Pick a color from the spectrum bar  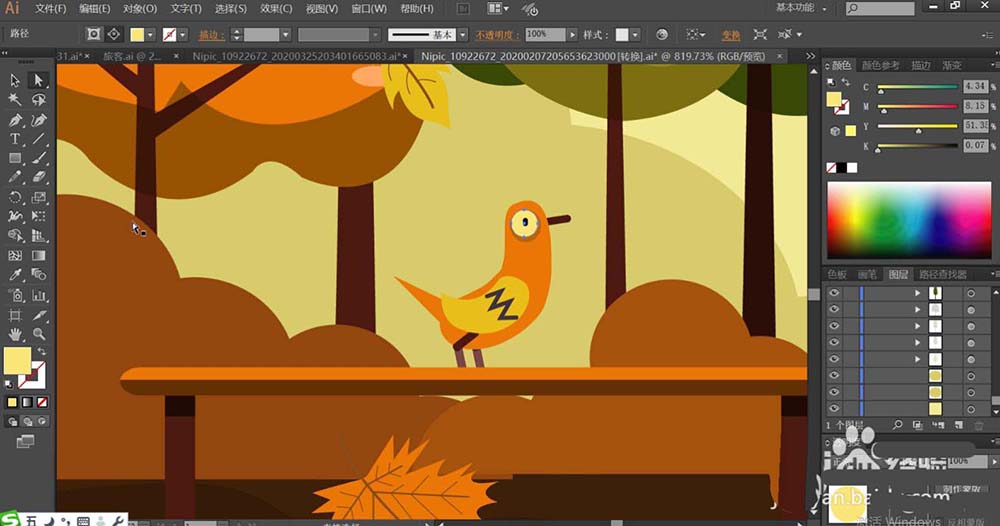click(x=909, y=220)
